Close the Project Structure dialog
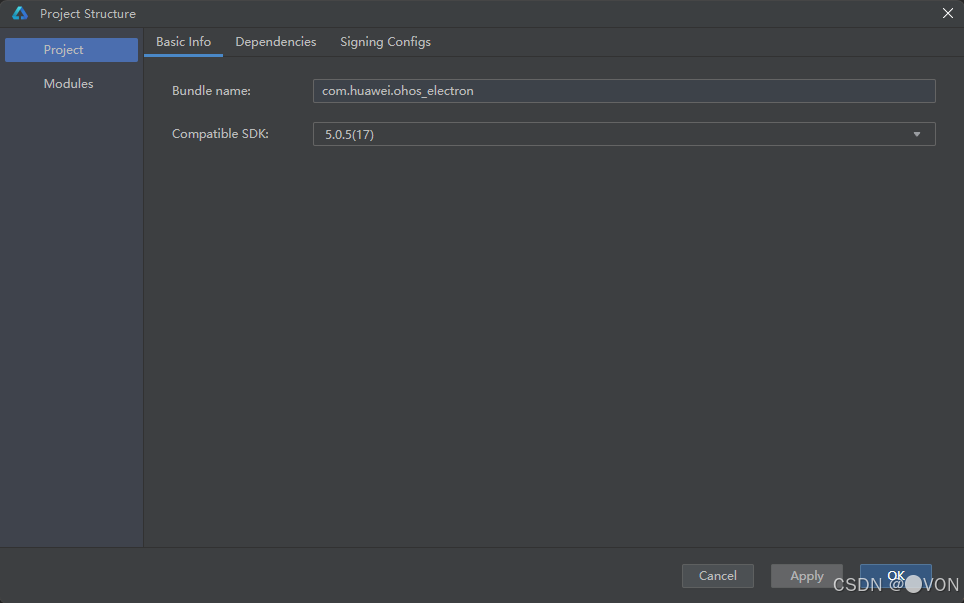964x603 pixels. click(947, 13)
